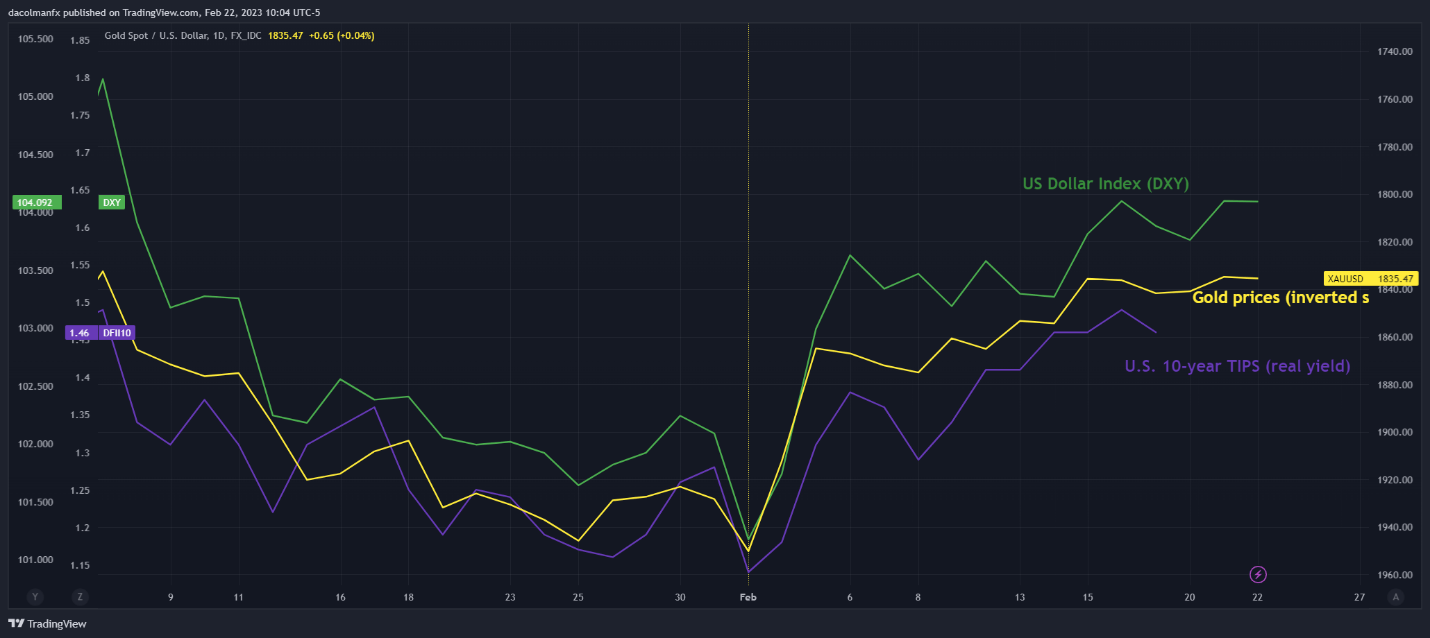Select the Z scale circle button
The height and width of the screenshot is (638, 1430).
[x=79, y=597]
